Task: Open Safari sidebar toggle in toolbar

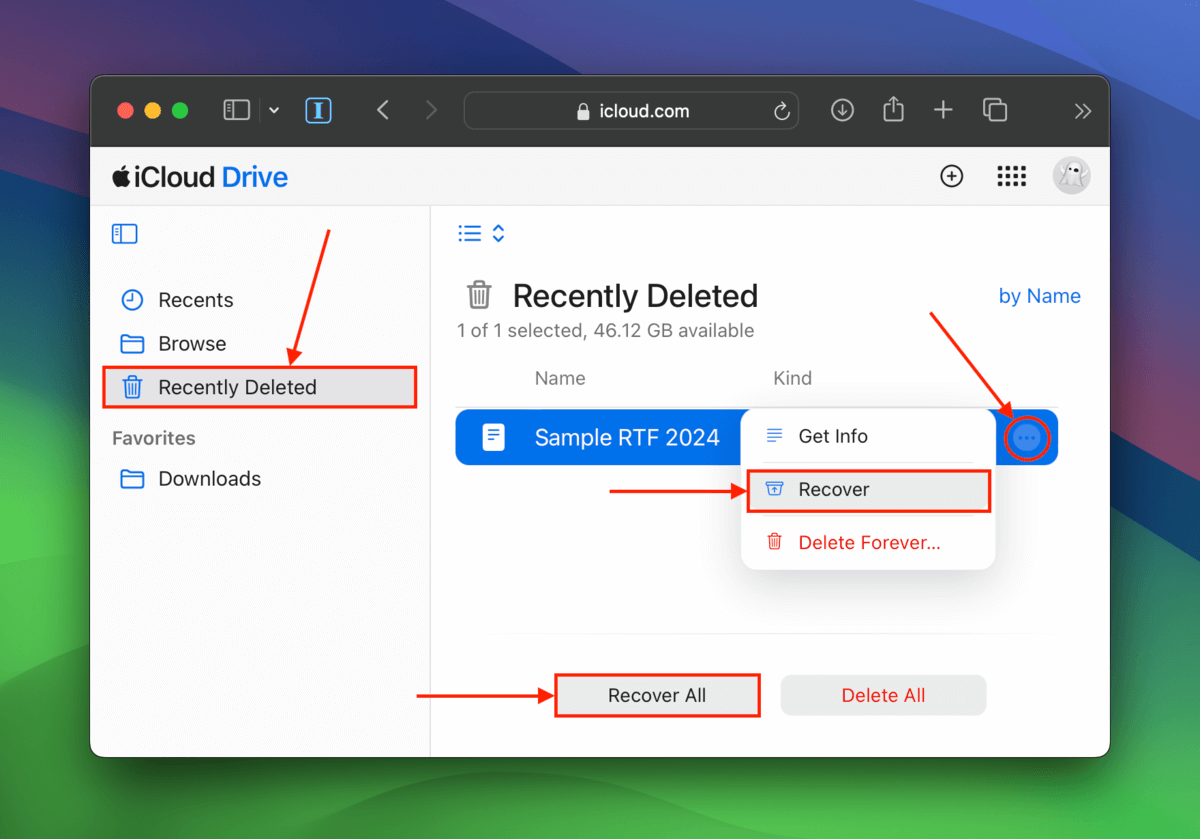Action: [237, 110]
